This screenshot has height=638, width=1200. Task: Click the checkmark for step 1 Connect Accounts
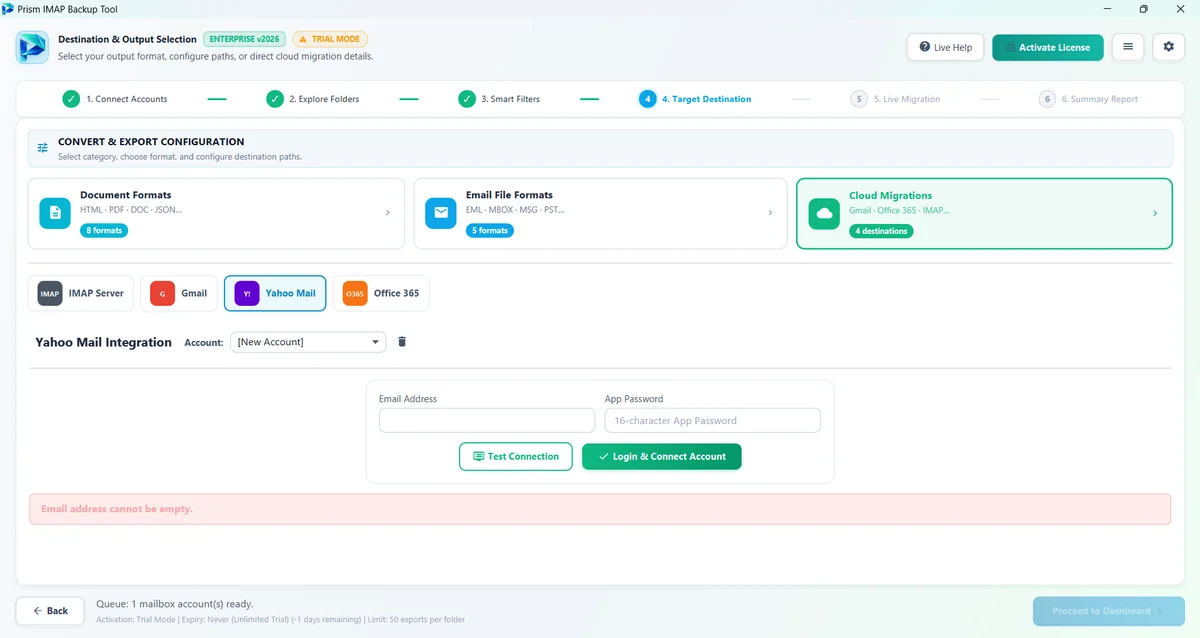coord(71,99)
